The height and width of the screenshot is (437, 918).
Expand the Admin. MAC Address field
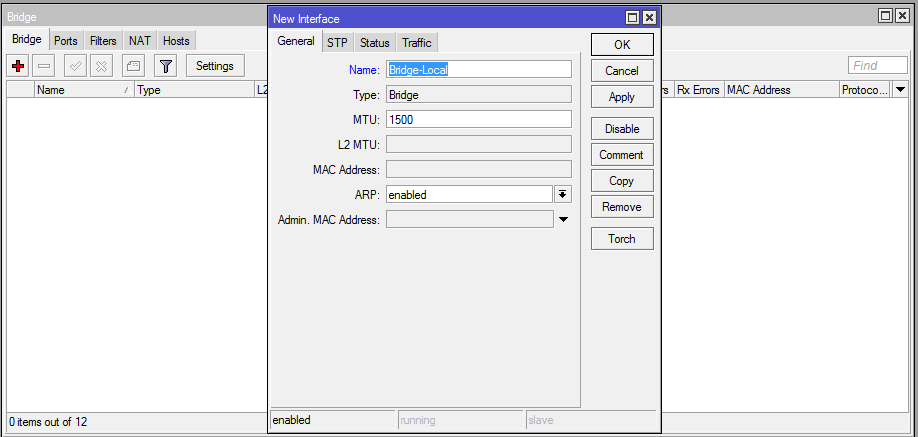(563, 219)
